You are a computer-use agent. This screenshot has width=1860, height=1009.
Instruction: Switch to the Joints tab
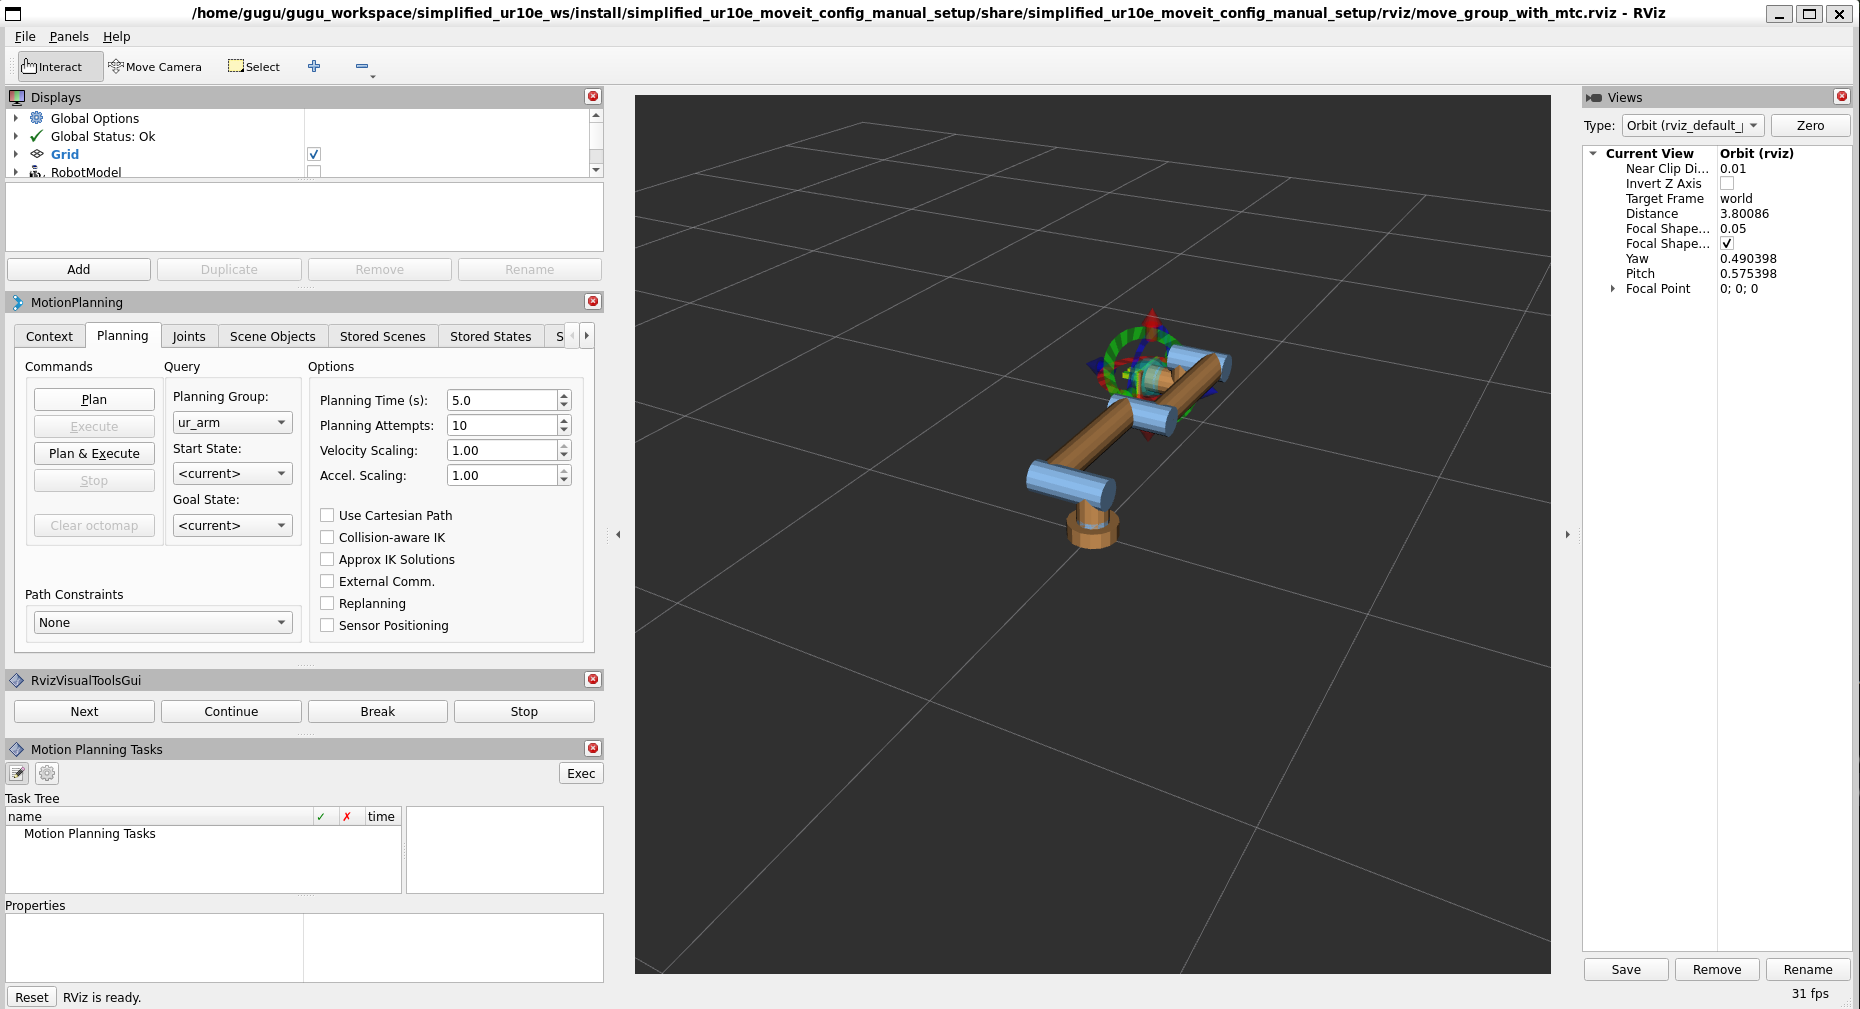(x=189, y=336)
